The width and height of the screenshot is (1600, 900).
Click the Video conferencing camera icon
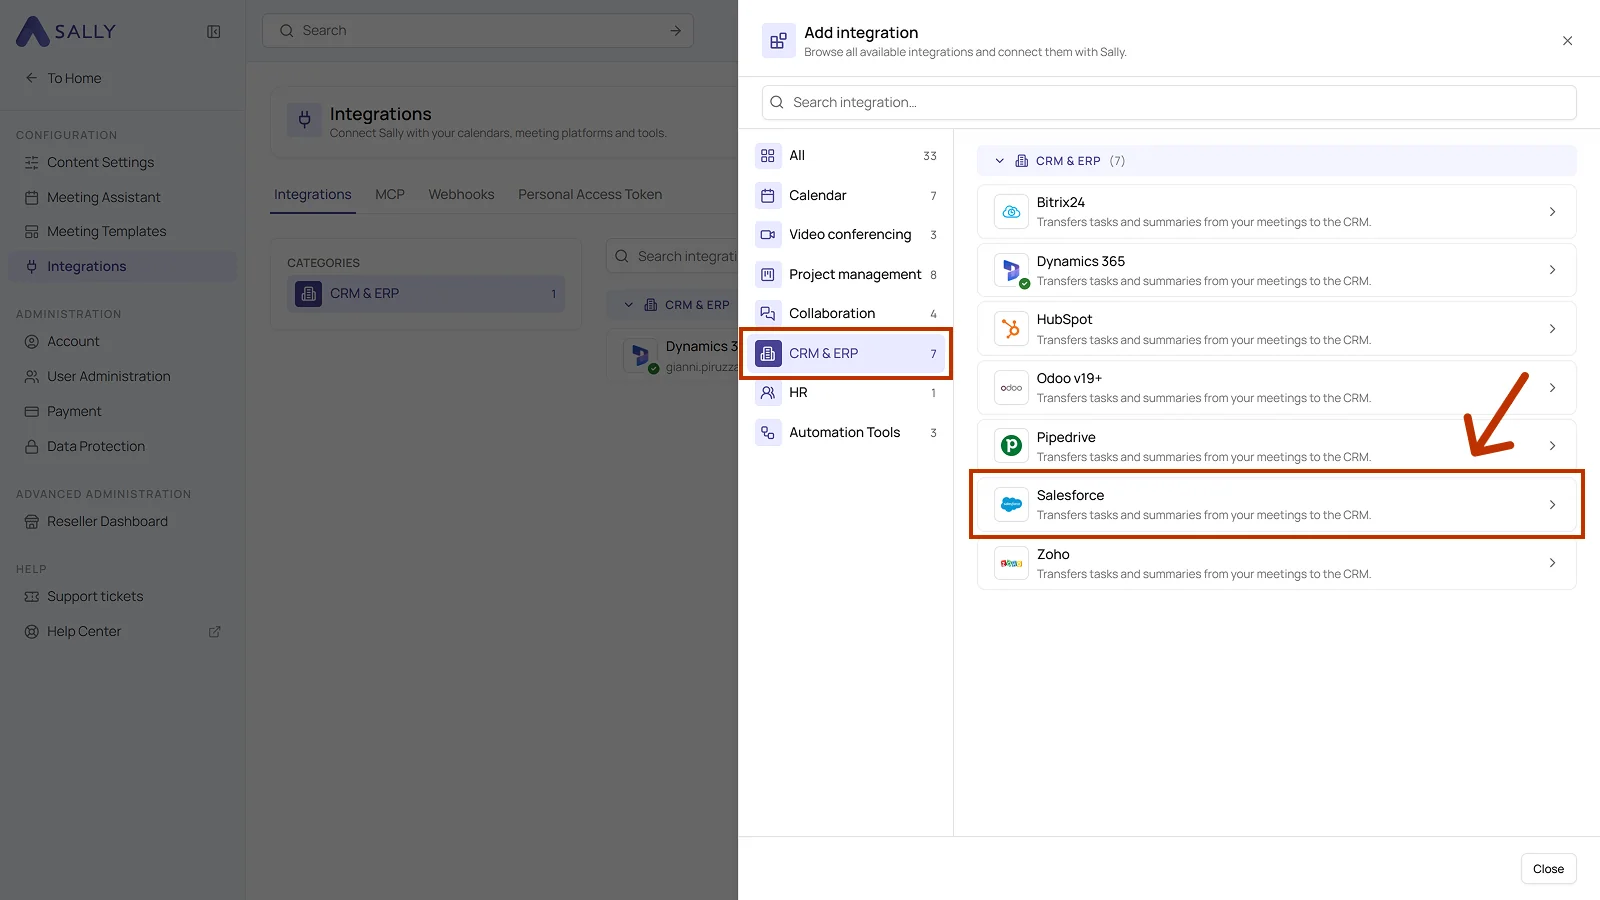pos(768,235)
